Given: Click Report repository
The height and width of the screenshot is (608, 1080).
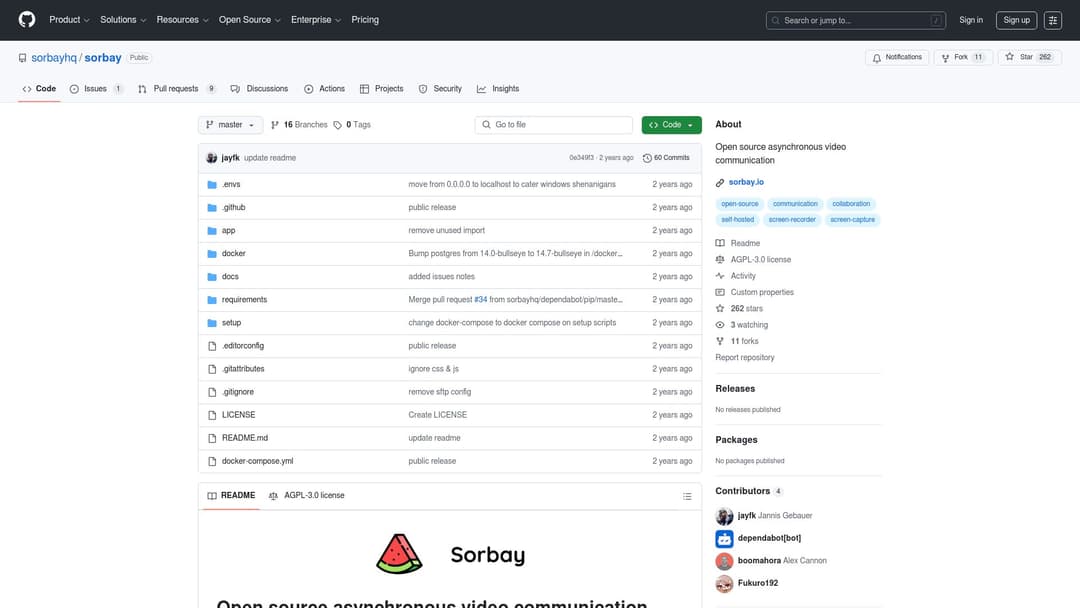Looking at the screenshot, I should coord(745,357).
